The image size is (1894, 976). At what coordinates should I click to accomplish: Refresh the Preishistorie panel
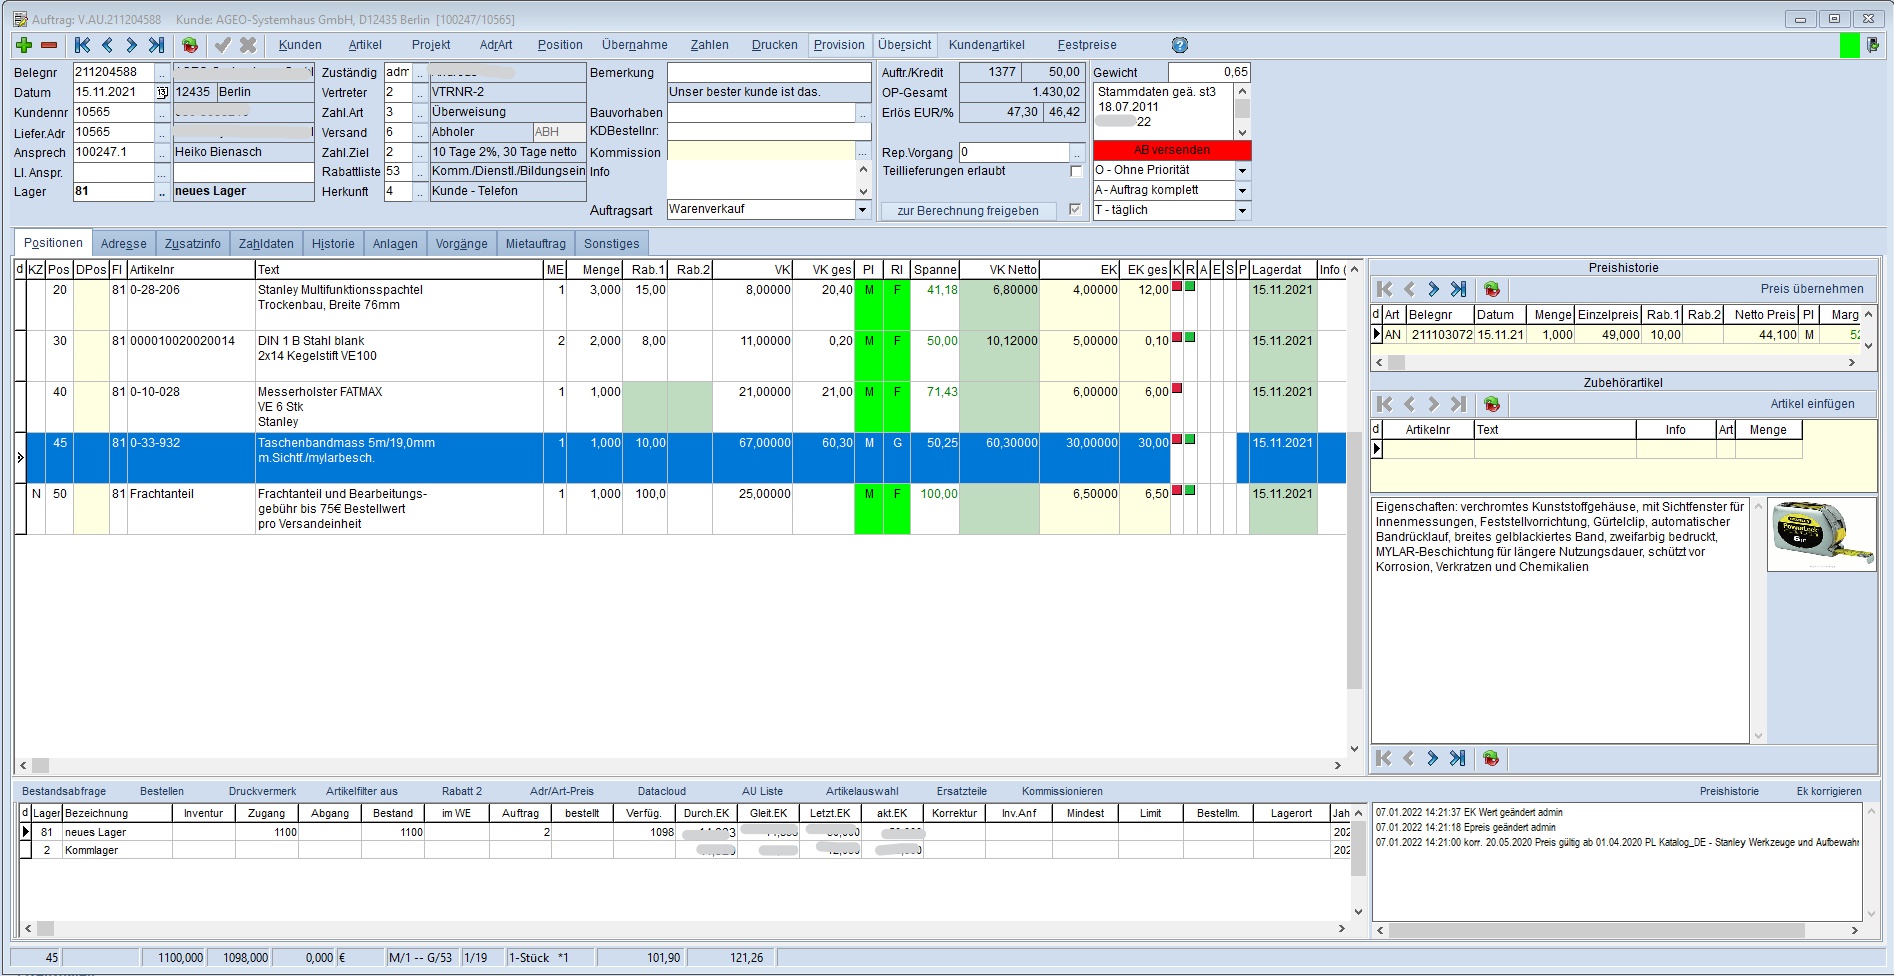[x=1492, y=289]
